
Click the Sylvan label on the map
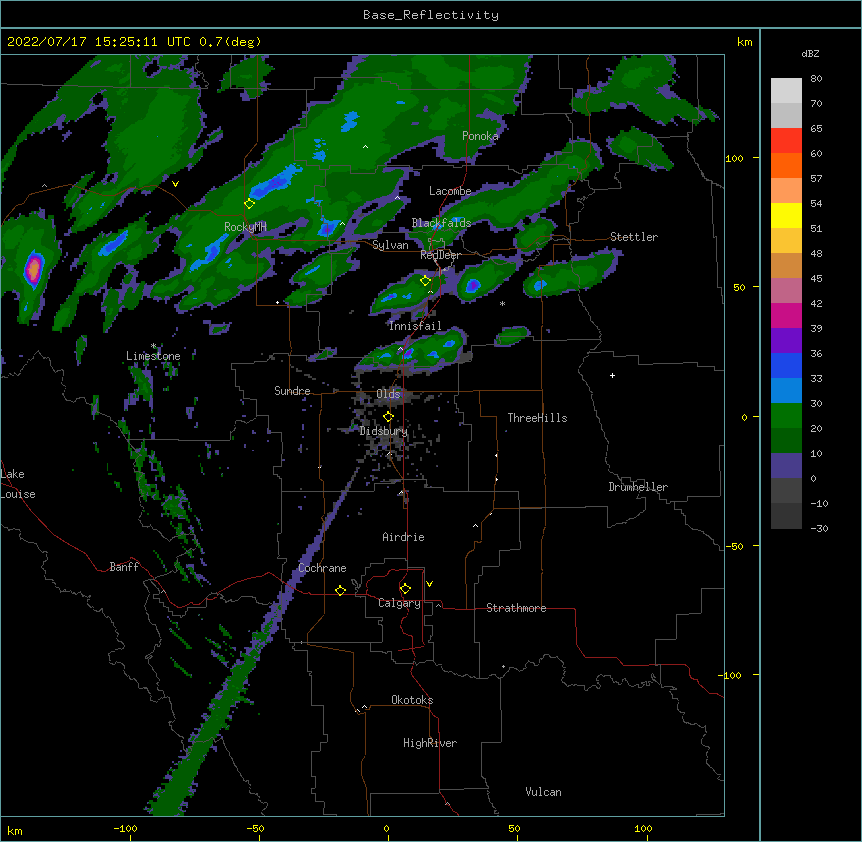[x=390, y=245]
